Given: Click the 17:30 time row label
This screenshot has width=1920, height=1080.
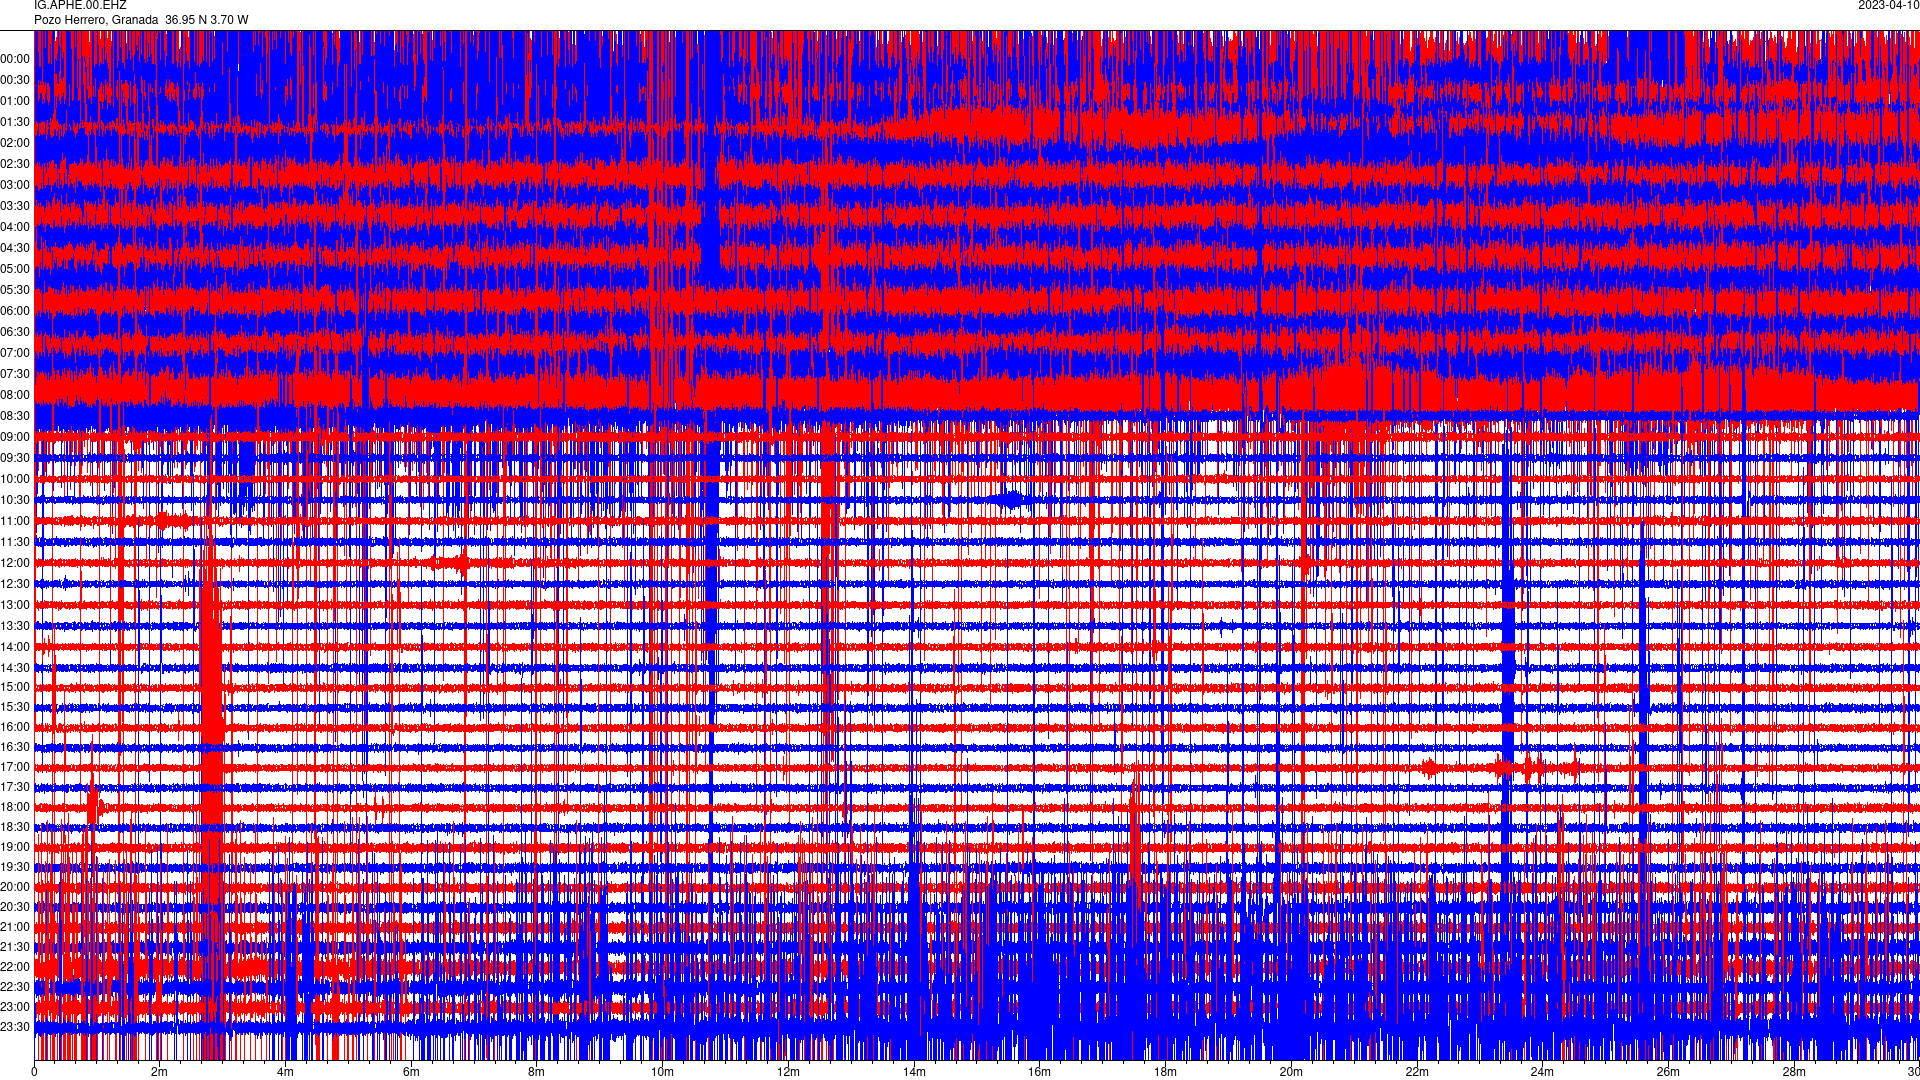Looking at the screenshot, I should [15, 787].
